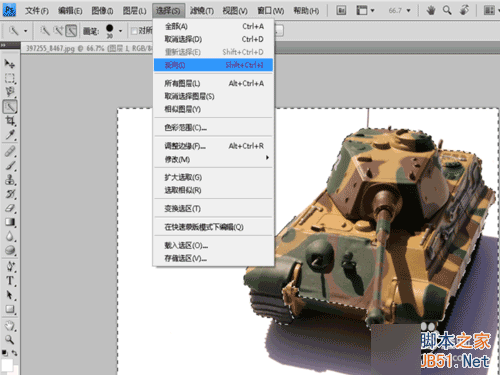Select the Rectangular Marquee tool

point(9,78)
